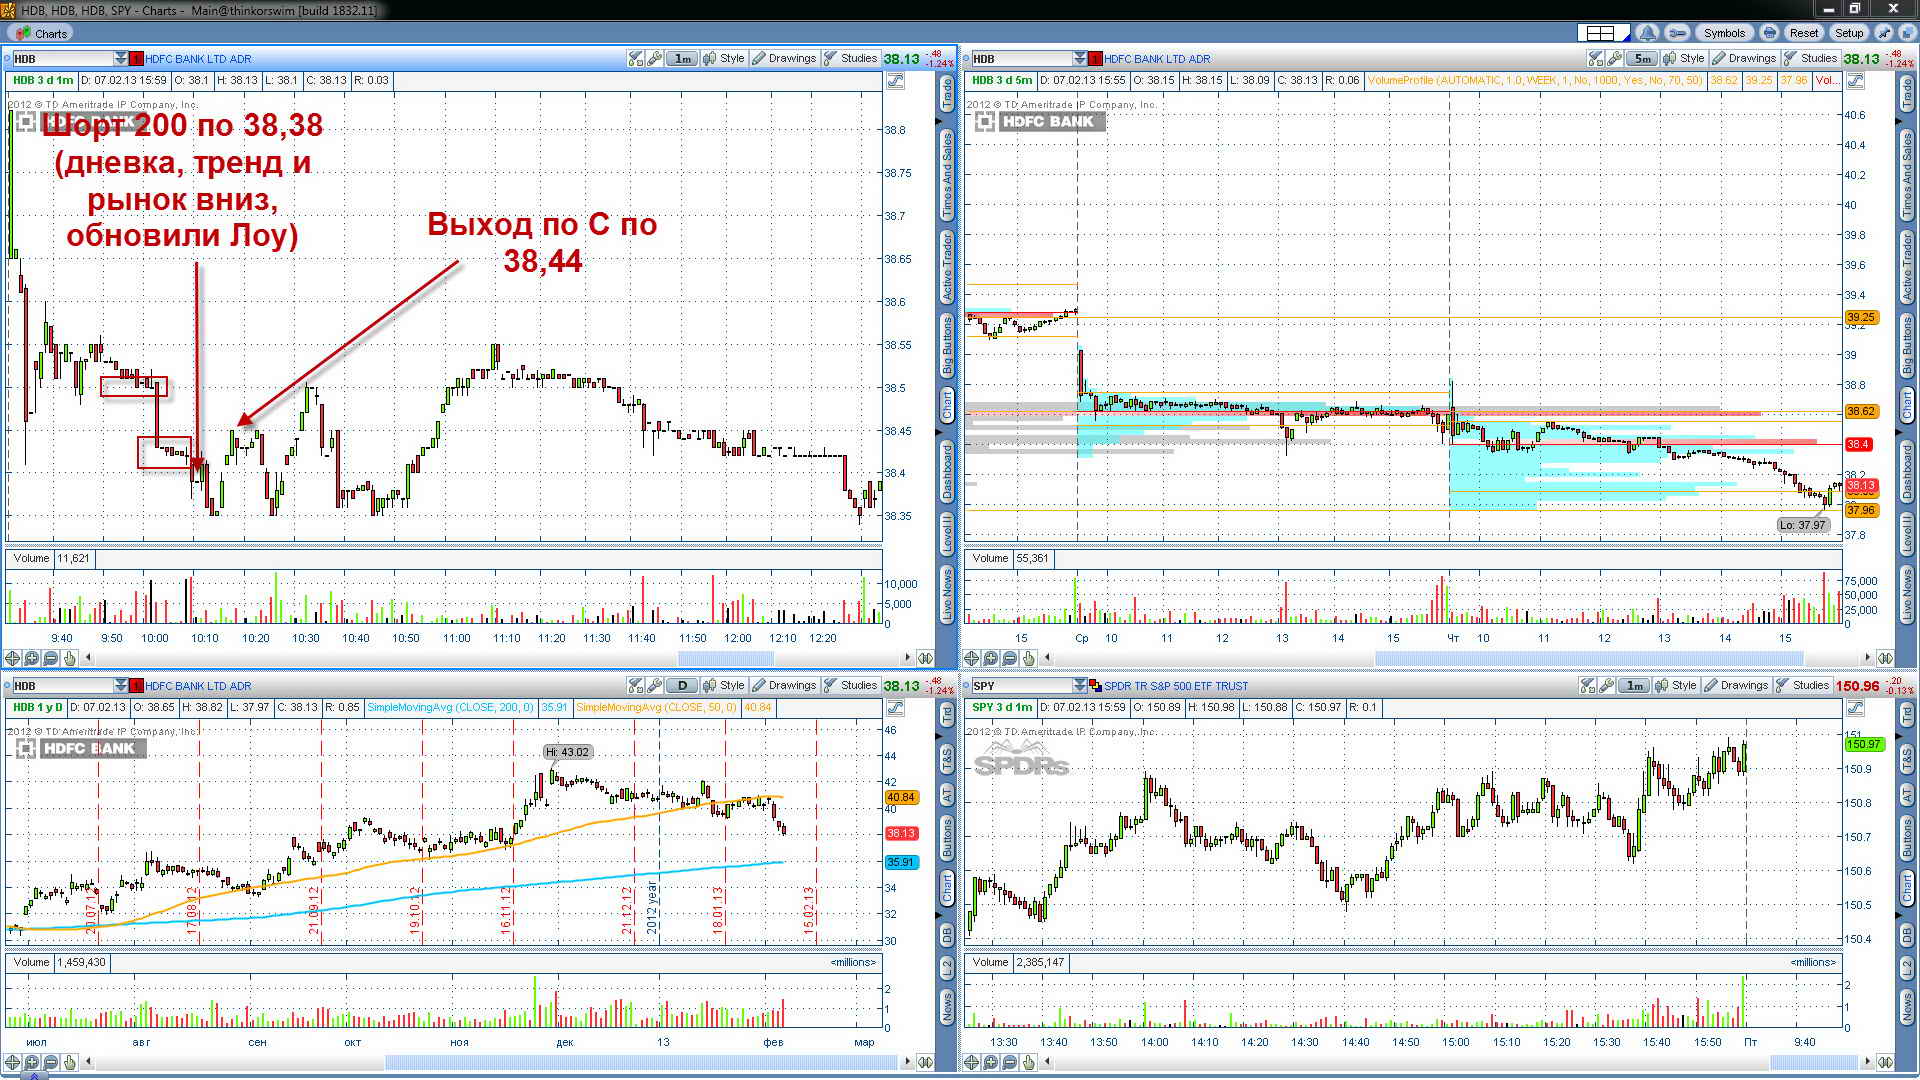Click the print icon in top toolbar
The width and height of the screenshot is (1920, 1080).
point(1769,33)
